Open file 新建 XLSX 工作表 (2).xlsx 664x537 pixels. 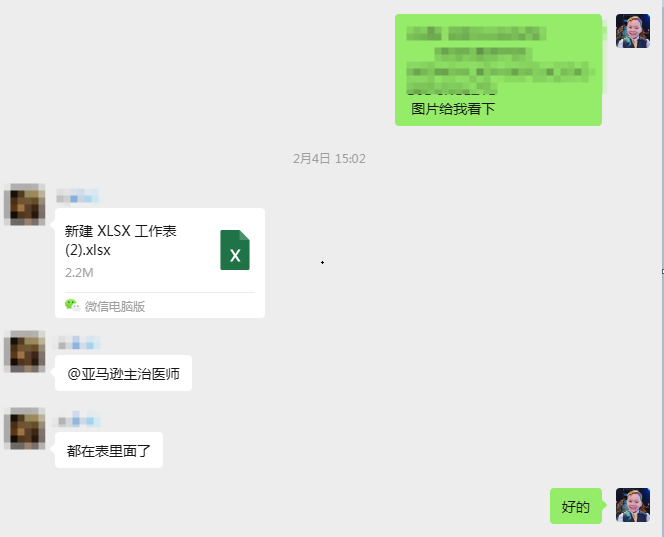pos(160,263)
